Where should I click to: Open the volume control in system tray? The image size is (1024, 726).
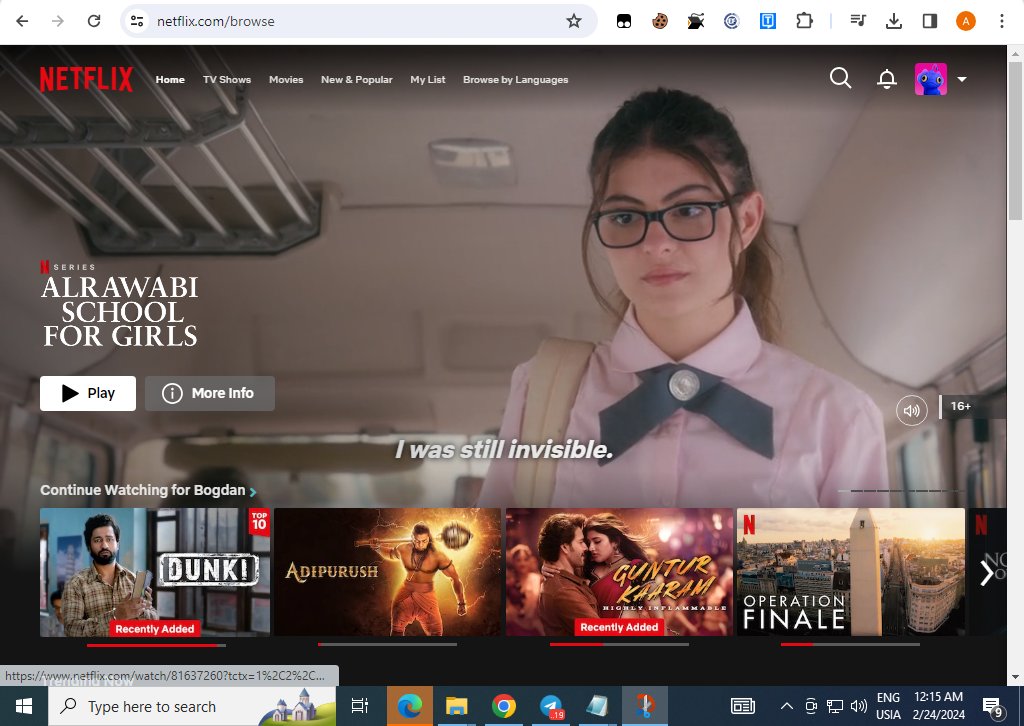(859, 706)
